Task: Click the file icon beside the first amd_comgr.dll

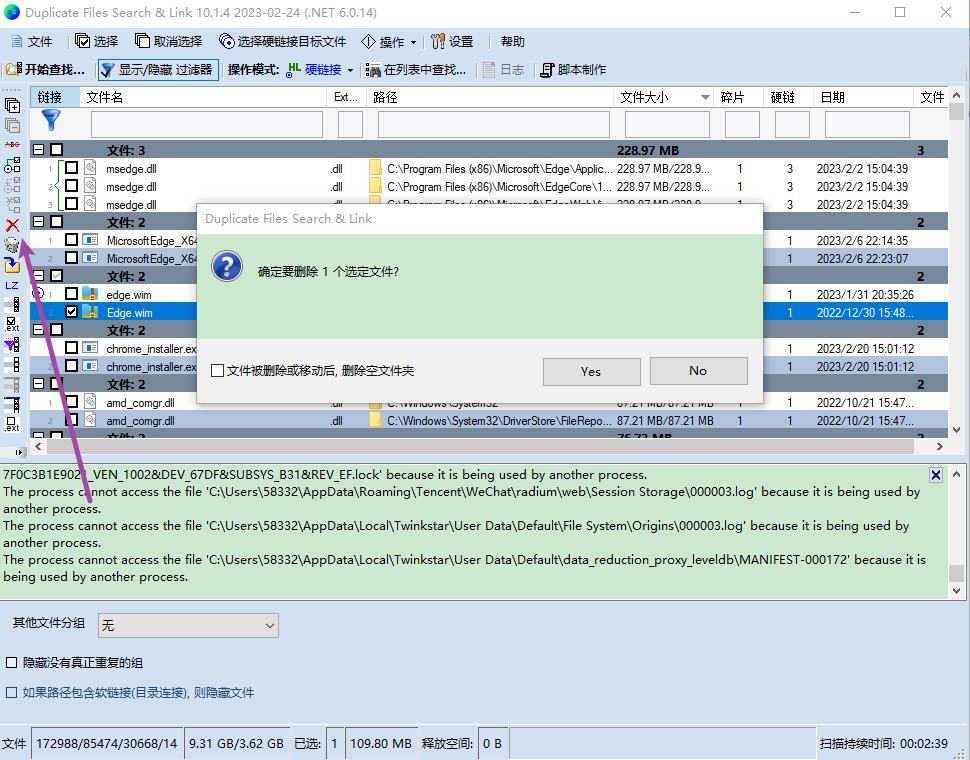Action: tap(90, 402)
